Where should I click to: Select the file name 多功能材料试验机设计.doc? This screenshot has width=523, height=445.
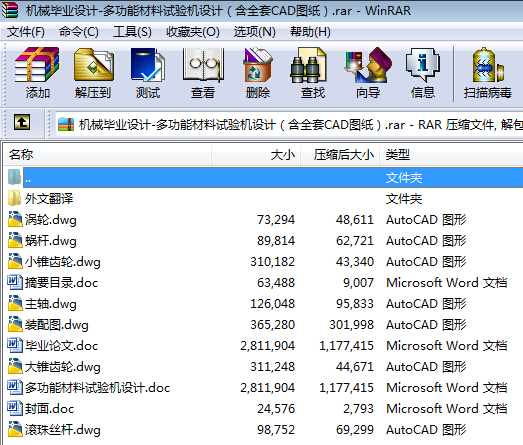coord(97,388)
